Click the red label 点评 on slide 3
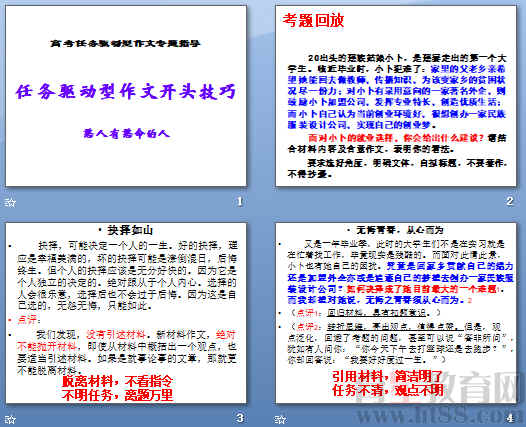Screen dimensions: 526x427 27,320
